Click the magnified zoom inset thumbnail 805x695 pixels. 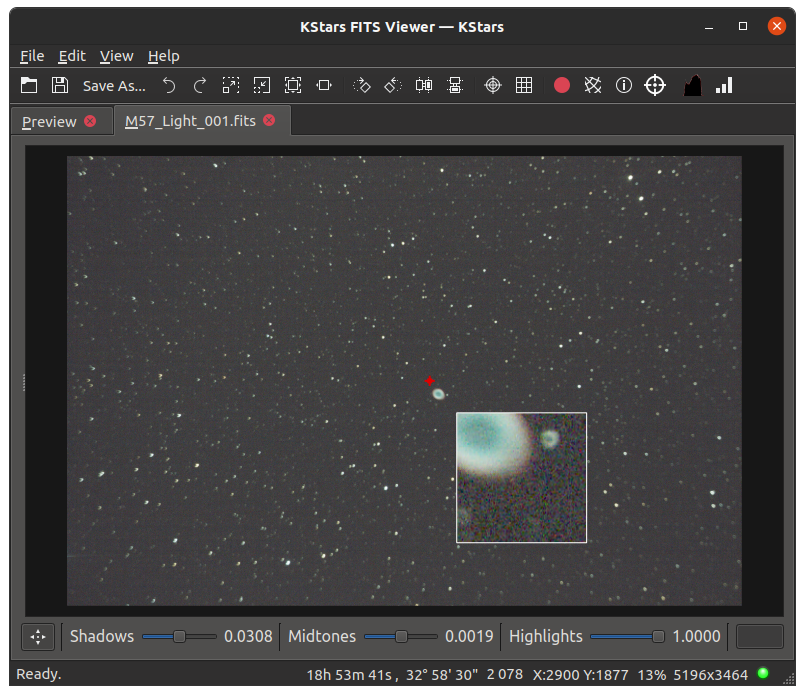522,477
